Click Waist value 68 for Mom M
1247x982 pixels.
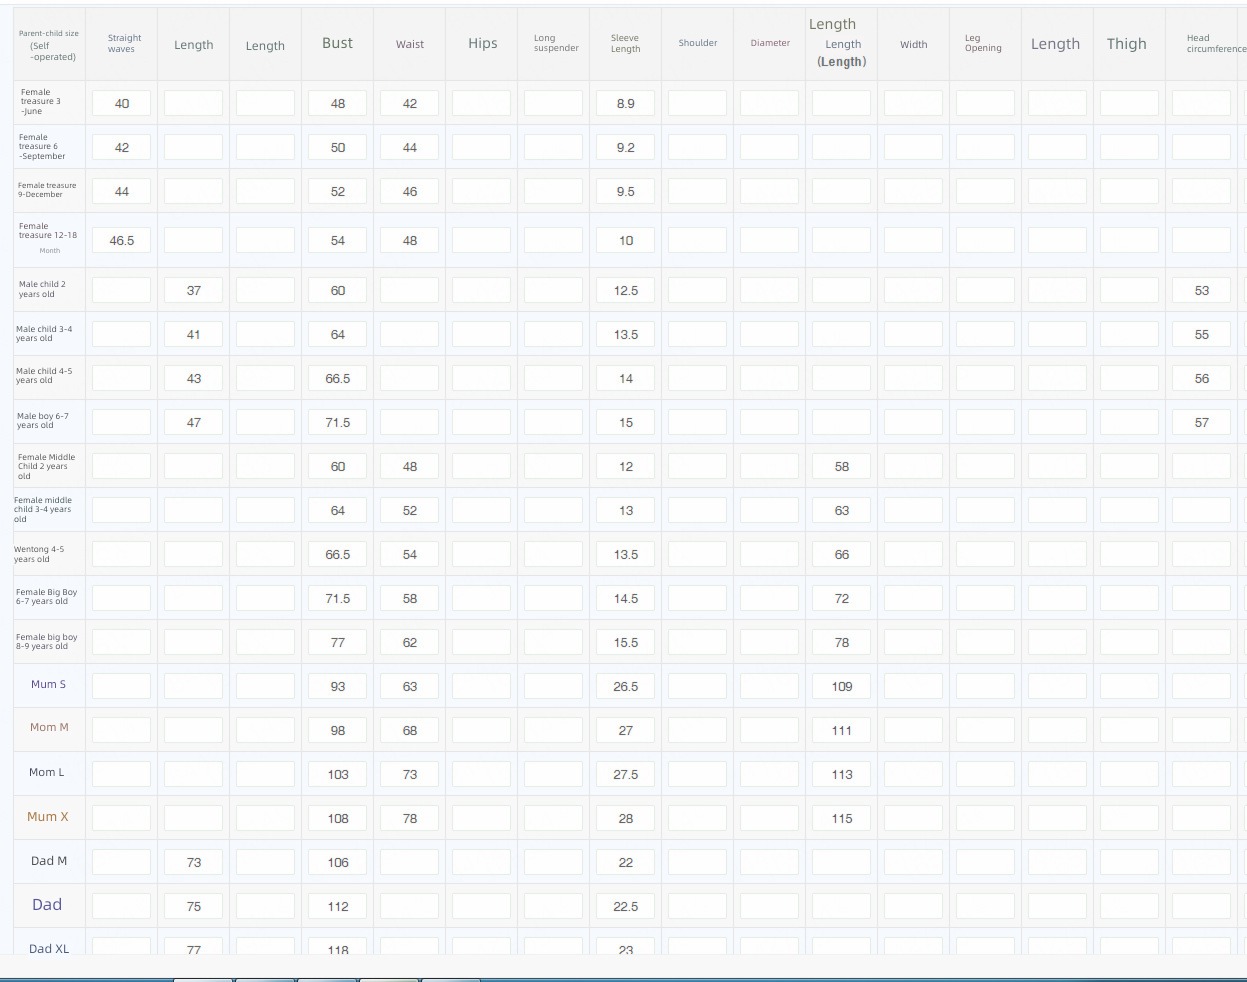[410, 730]
